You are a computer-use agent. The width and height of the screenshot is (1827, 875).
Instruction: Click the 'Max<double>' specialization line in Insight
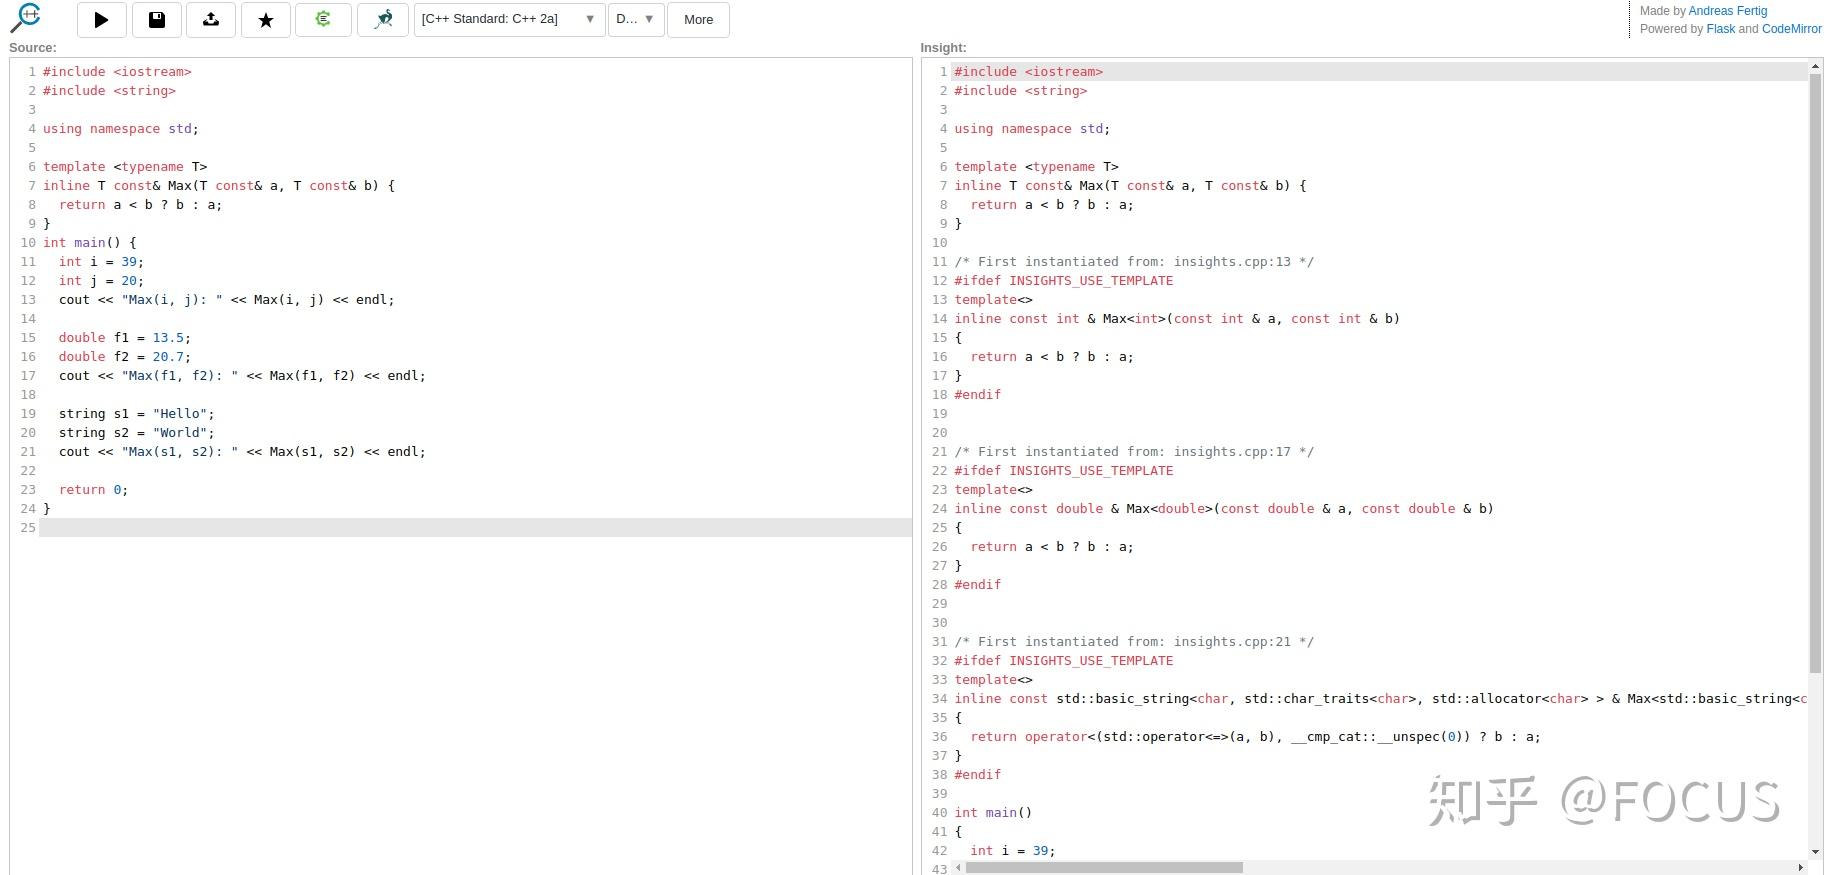pos(1224,509)
